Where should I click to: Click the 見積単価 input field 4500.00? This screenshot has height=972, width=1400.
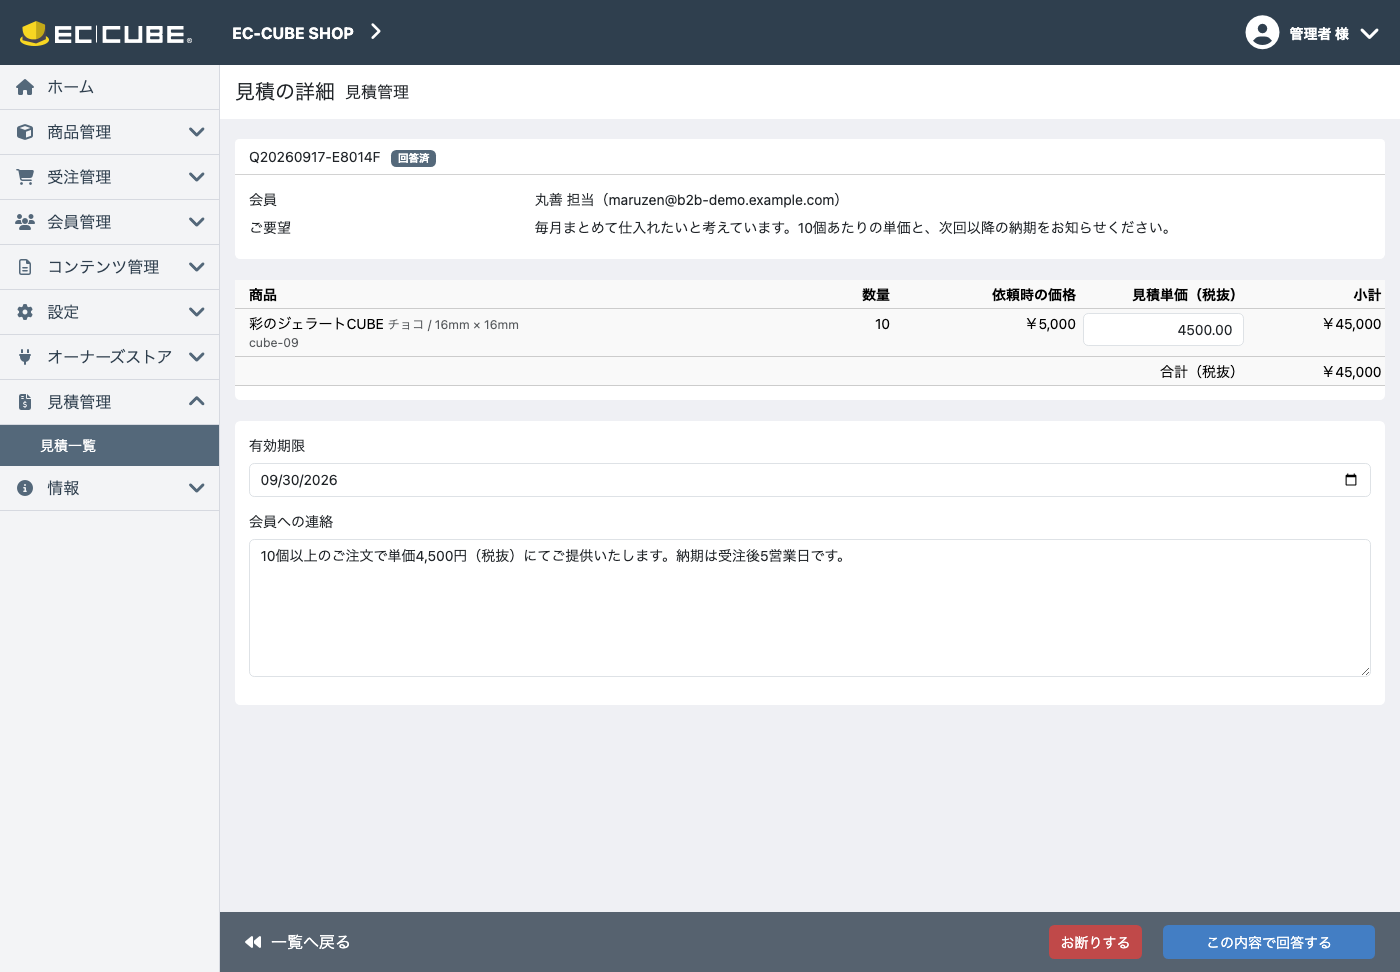pos(1163,330)
